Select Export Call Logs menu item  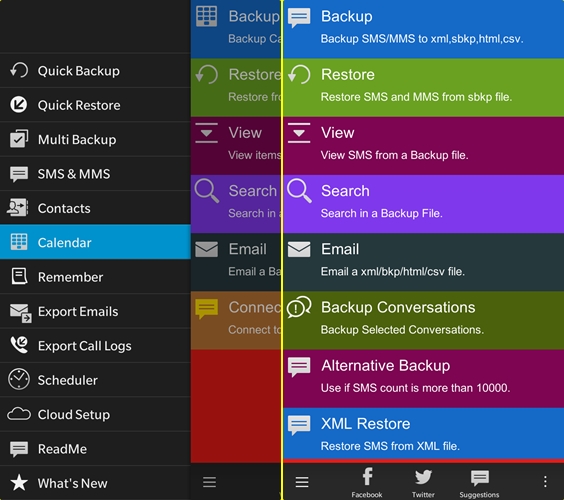(x=95, y=345)
